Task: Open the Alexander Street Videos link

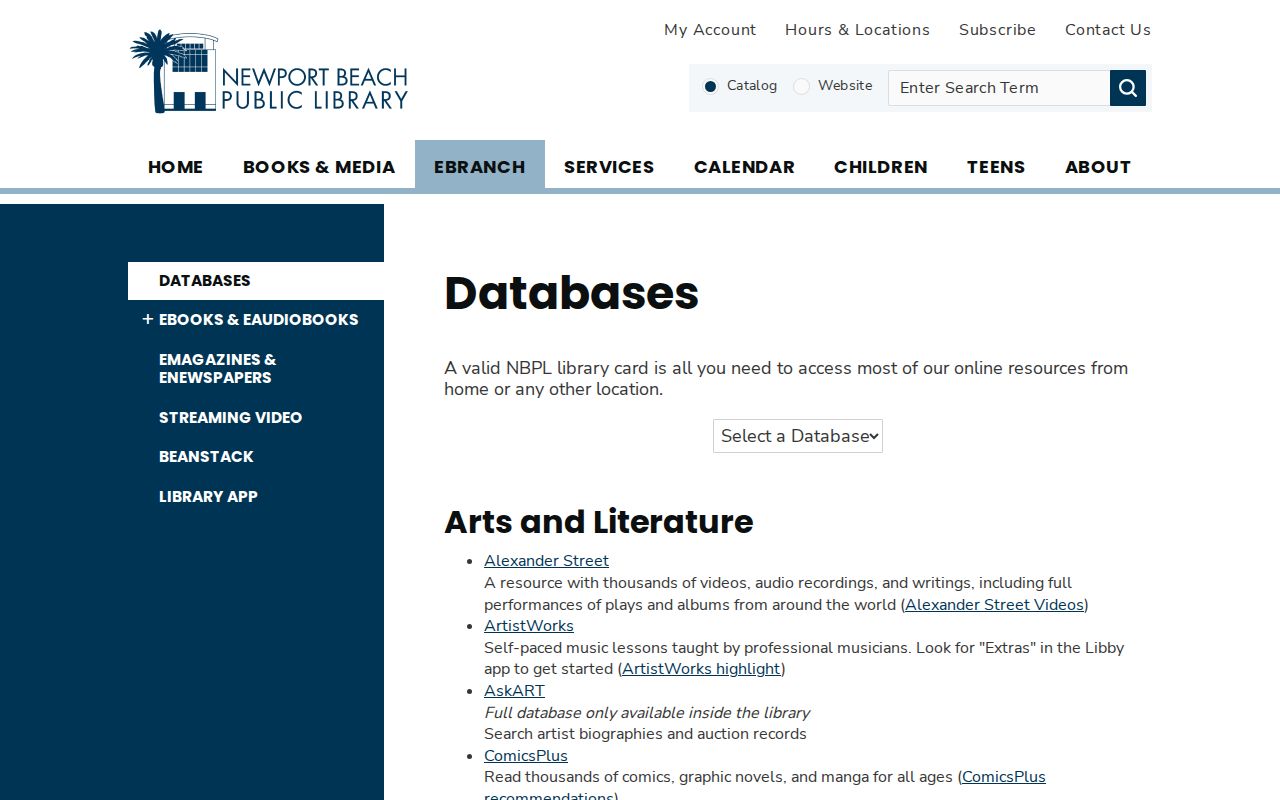Action: coord(994,605)
